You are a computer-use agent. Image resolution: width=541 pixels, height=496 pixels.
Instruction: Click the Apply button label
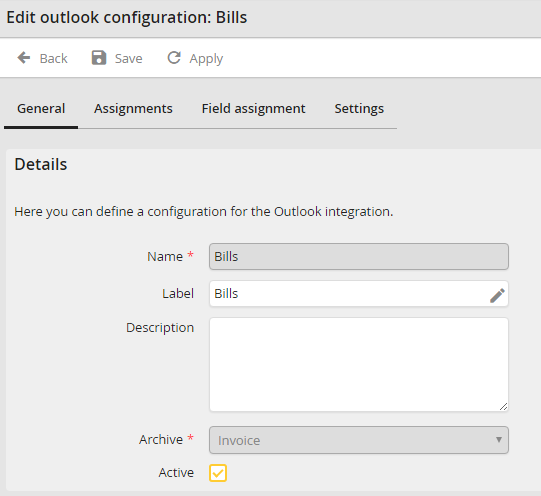tap(206, 59)
